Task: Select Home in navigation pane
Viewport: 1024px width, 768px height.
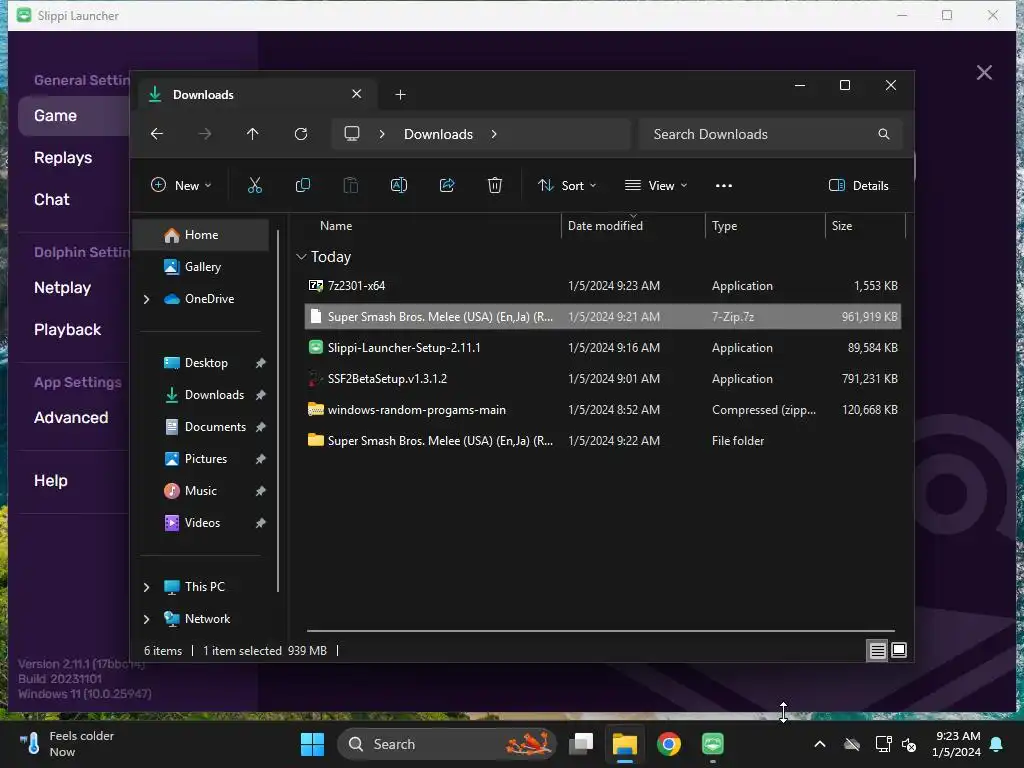Action: 200,235
